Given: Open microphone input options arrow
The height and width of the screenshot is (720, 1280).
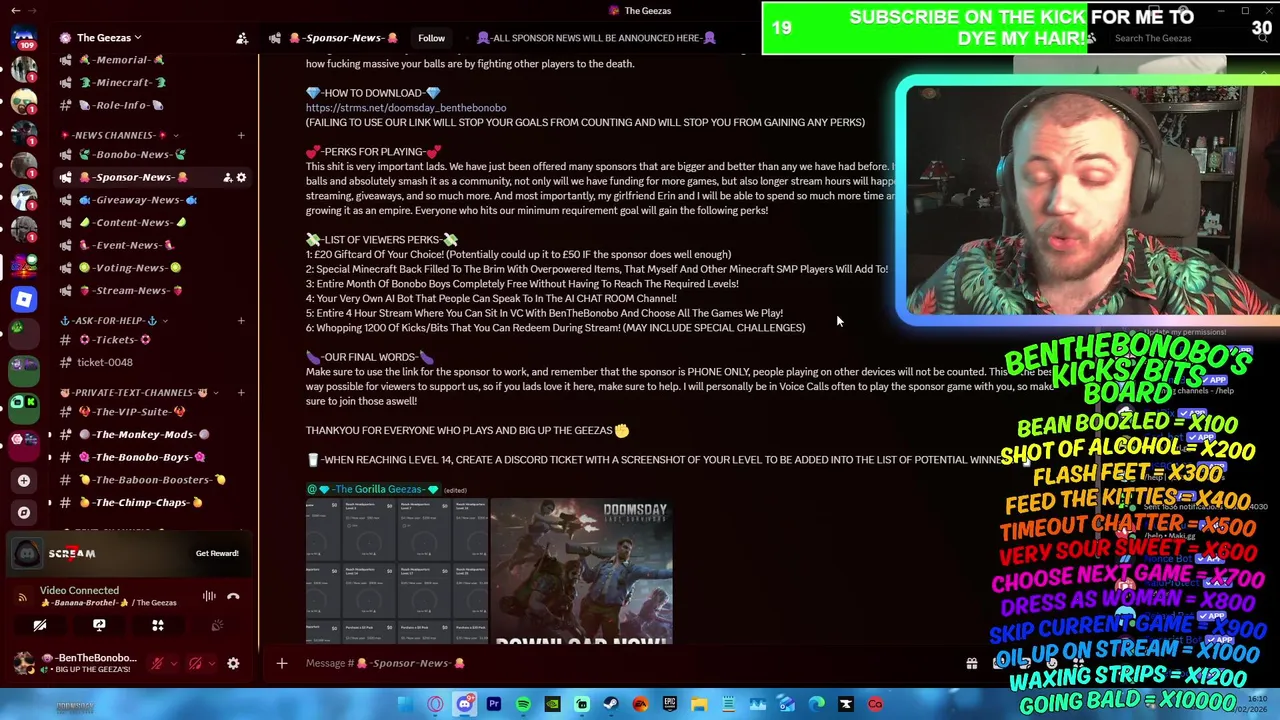Looking at the screenshot, I should [174, 663].
